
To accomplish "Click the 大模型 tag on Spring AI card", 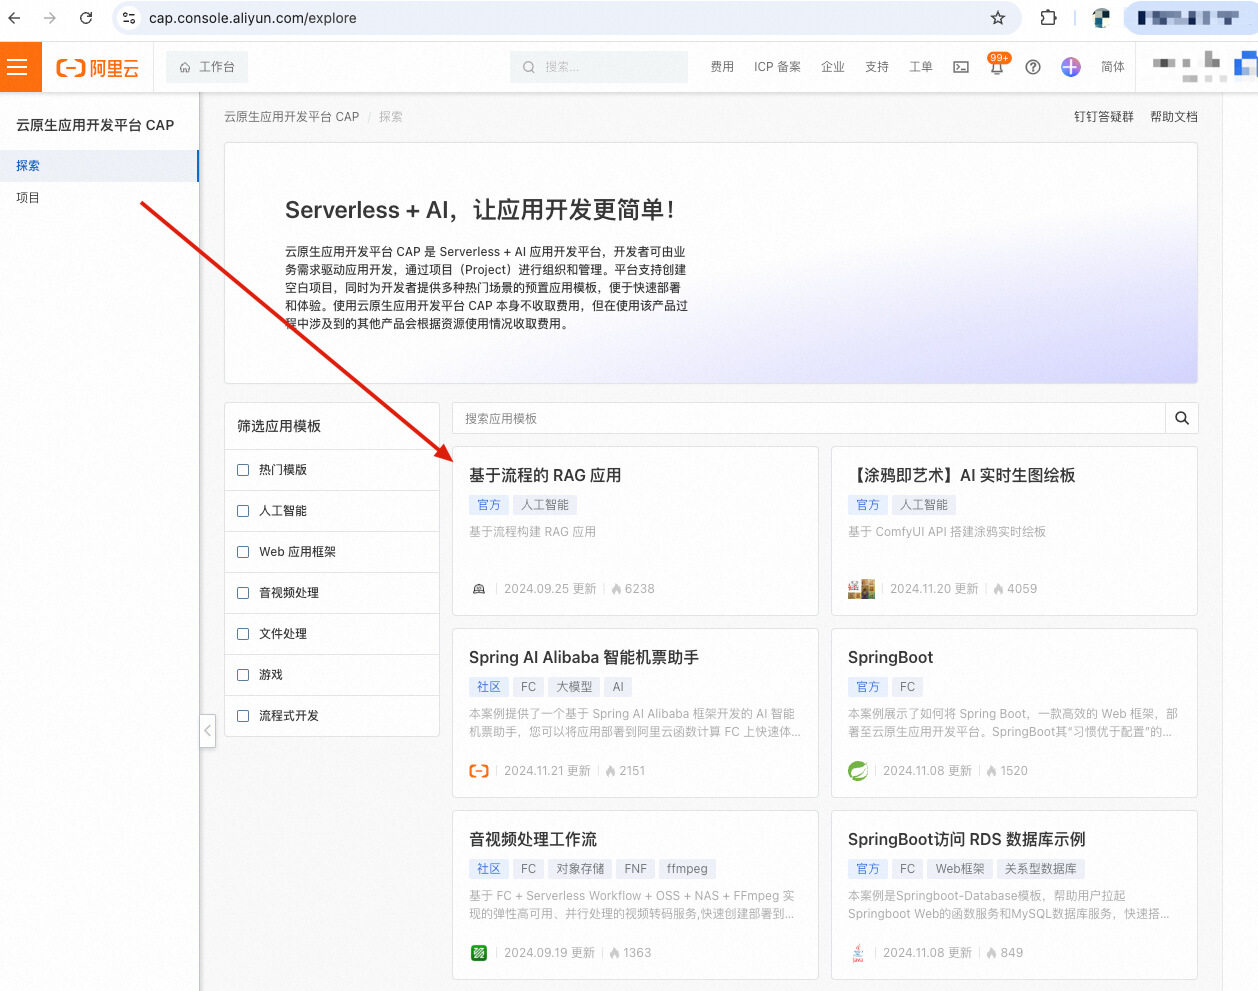I will [574, 687].
